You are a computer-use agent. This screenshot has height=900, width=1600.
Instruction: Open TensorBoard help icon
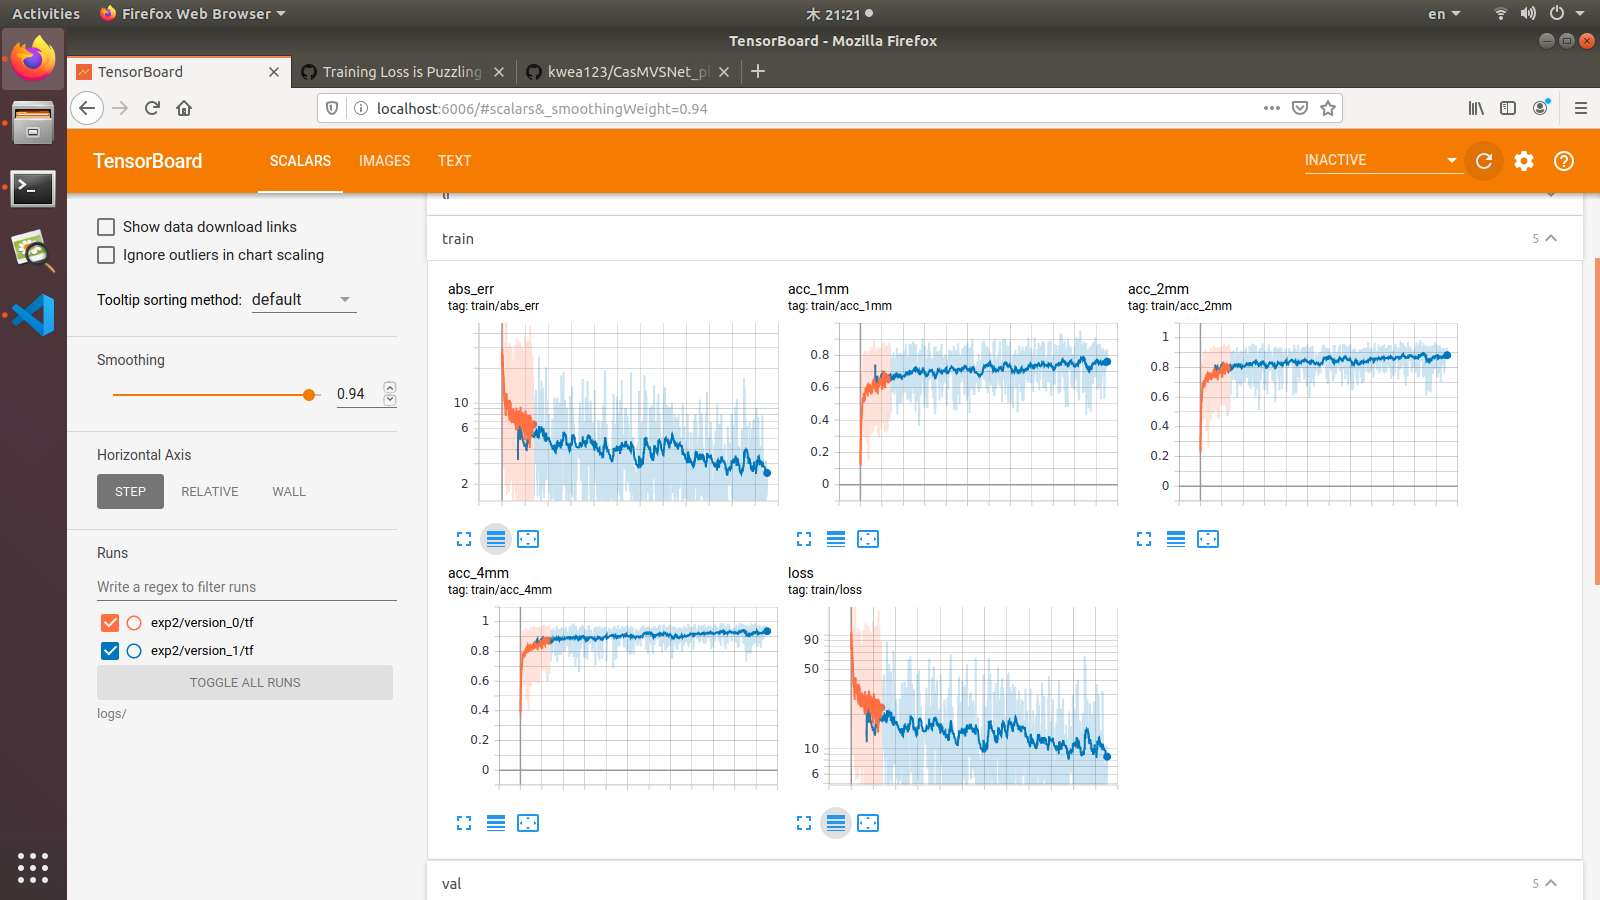(x=1564, y=161)
